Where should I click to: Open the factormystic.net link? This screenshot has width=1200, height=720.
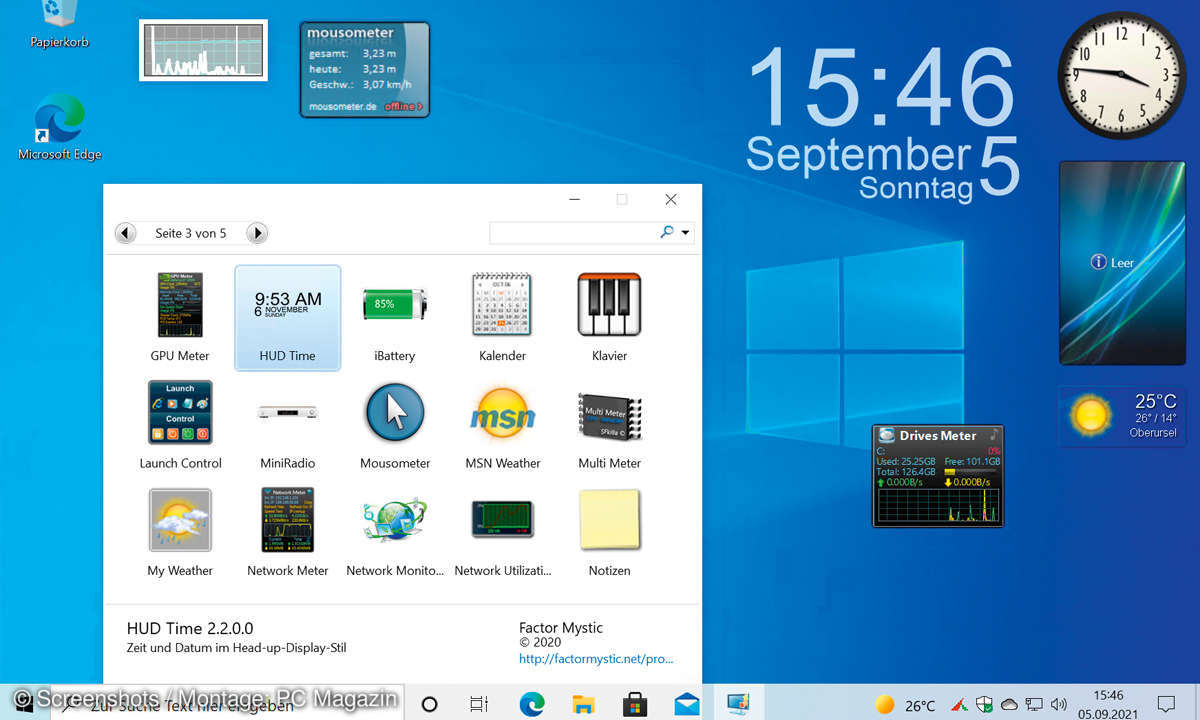(596, 659)
